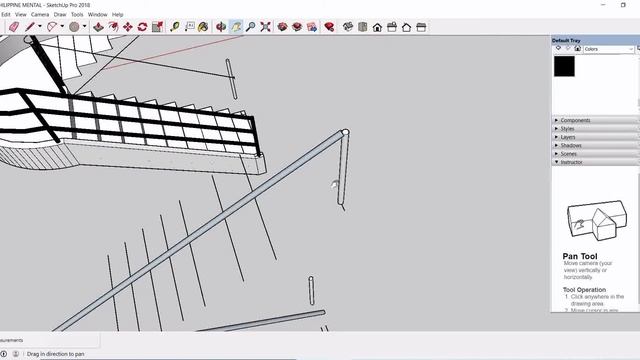Click the 'Pan Tool' instructor heading
This screenshot has height=360, width=640.
coord(580,256)
